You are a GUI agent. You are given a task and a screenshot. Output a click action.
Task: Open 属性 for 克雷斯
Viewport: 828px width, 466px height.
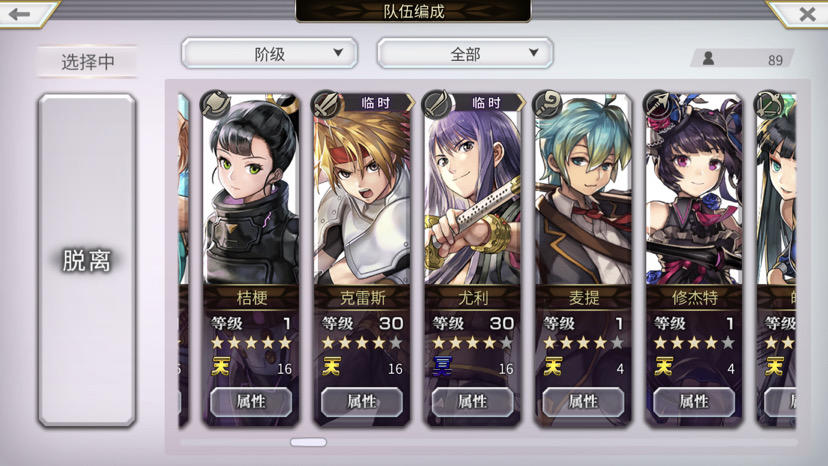pyautogui.click(x=362, y=402)
